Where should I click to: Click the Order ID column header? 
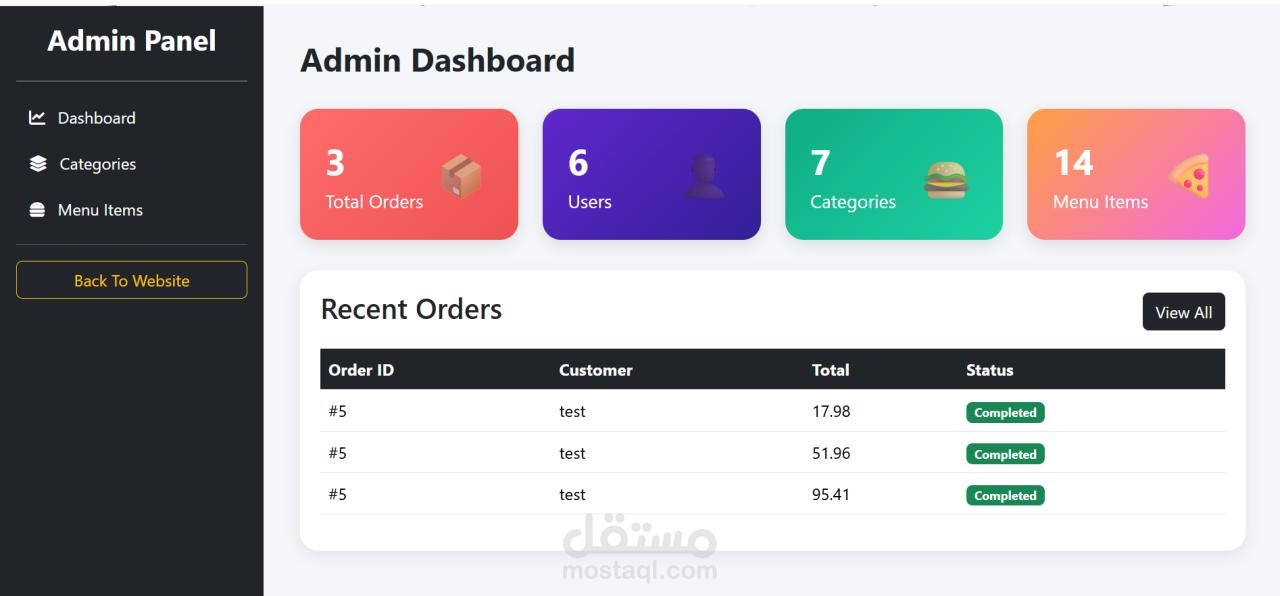click(361, 370)
